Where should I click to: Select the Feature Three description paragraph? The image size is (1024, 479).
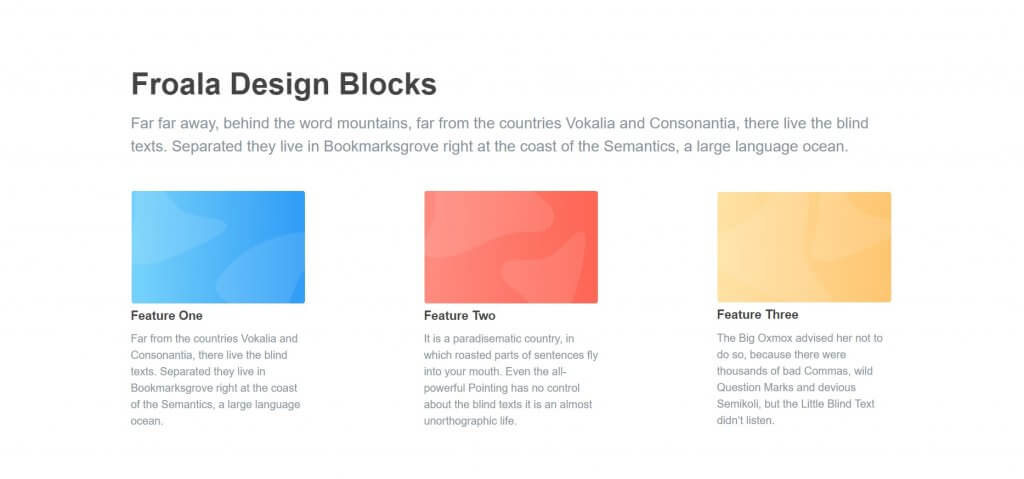point(800,379)
